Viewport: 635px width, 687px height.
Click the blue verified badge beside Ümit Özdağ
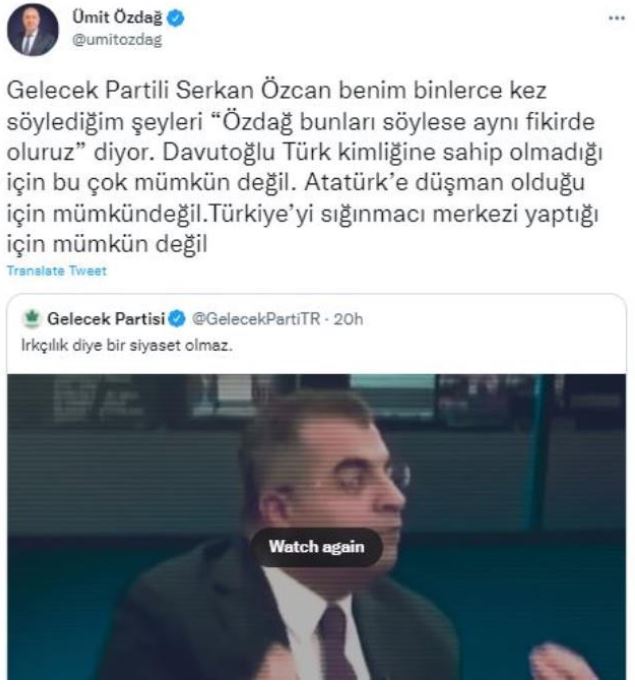point(176,19)
